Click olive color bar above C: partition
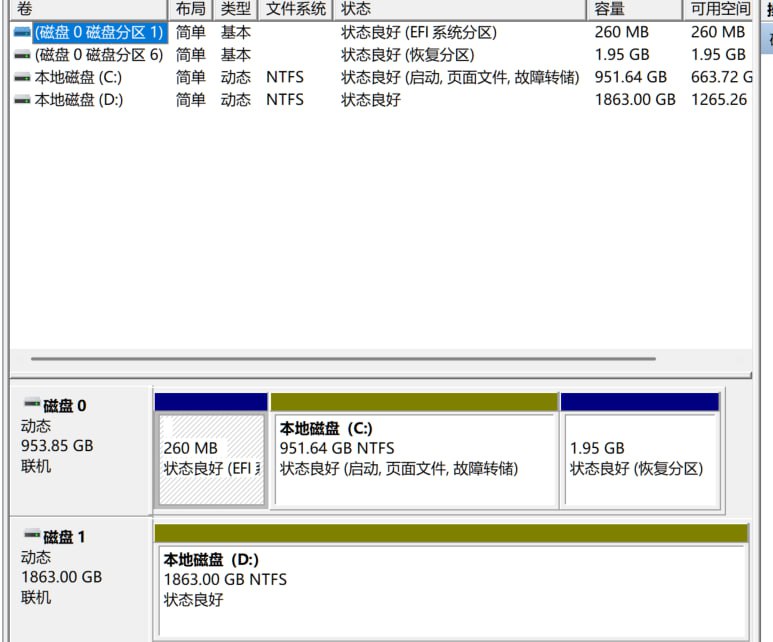Image resolution: width=773 pixels, height=642 pixels. (414, 402)
